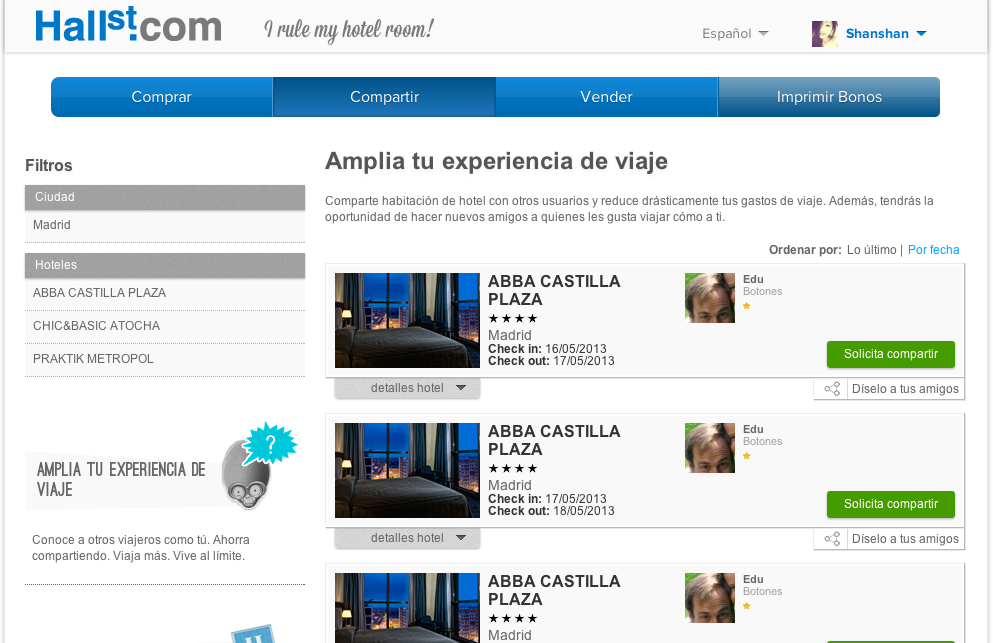
Task: Filter by hotel CHIC&BASIC ATOCHA
Action: tap(165, 326)
